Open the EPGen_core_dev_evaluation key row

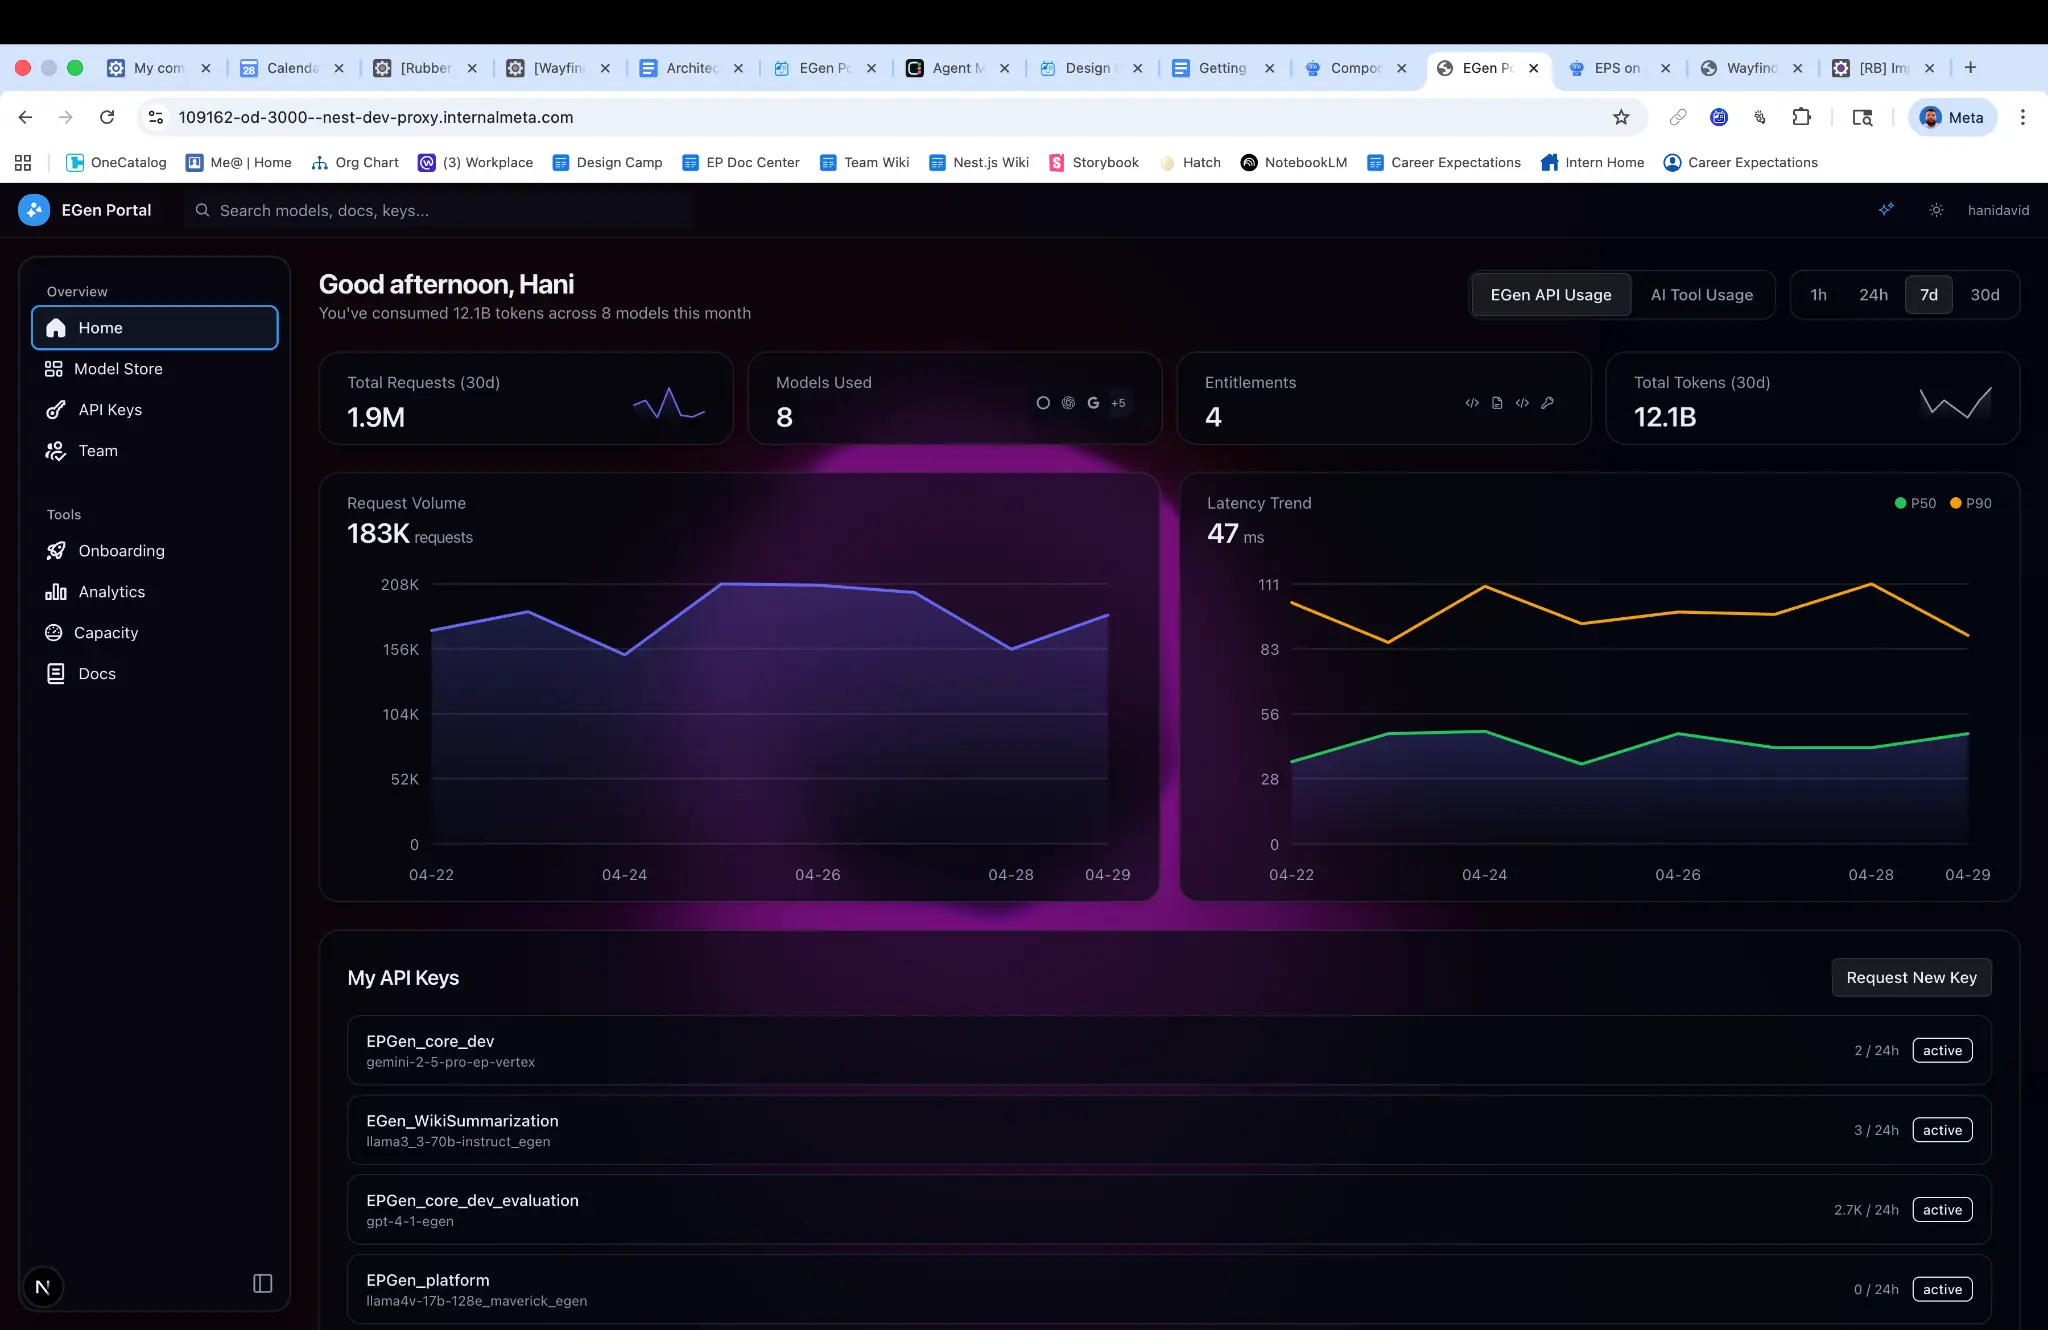(x=1169, y=1210)
